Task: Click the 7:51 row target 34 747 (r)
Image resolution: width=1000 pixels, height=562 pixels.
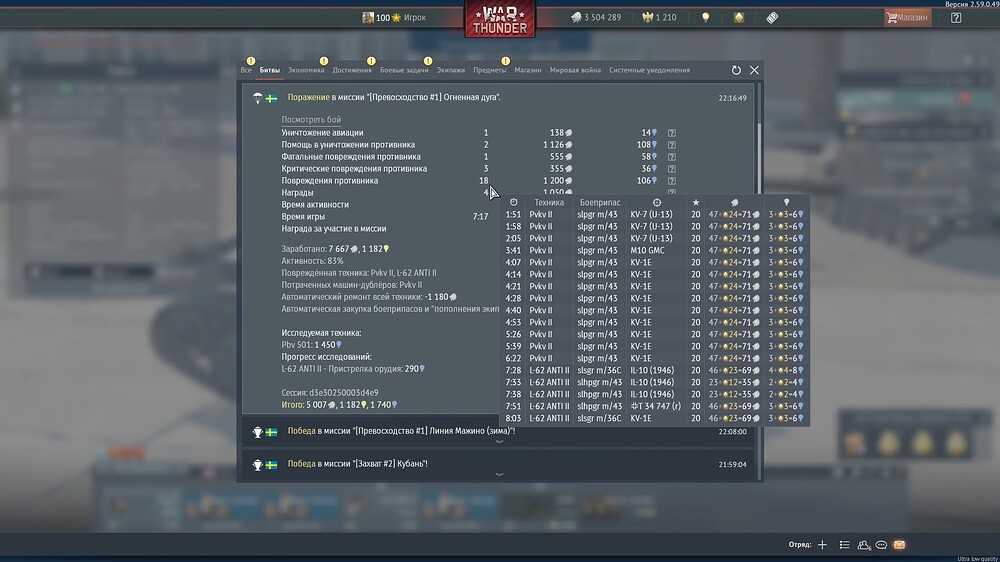Action: [656, 406]
